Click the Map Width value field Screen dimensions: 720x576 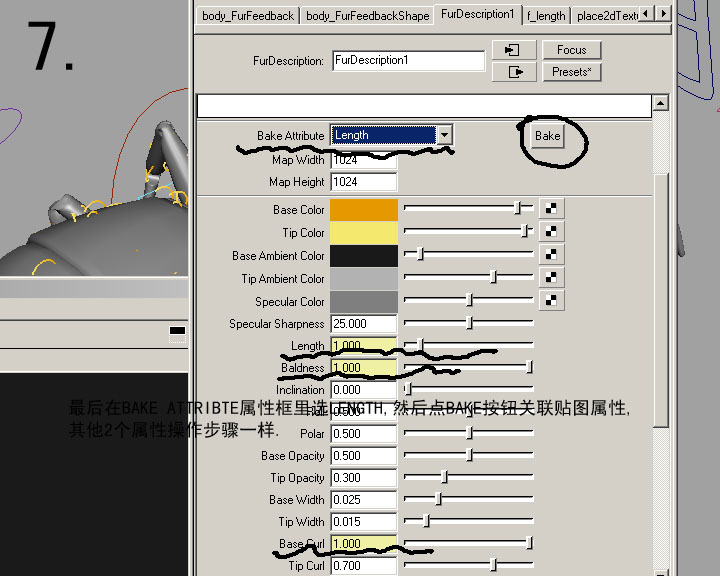(364, 160)
